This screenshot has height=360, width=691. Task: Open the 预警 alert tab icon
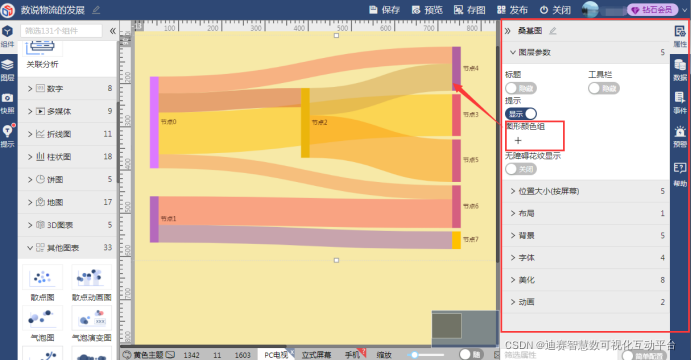pyautogui.click(x=680, y=136)
